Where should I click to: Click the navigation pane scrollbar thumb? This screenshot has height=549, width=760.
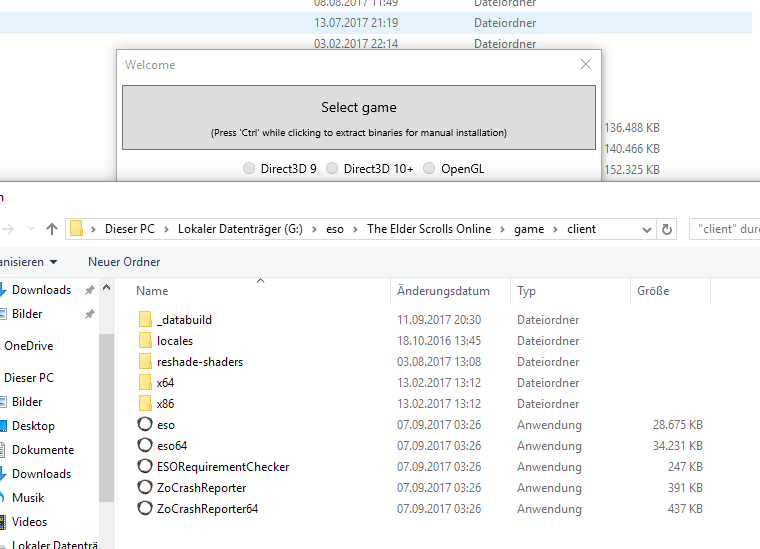[x=107, y=418]
